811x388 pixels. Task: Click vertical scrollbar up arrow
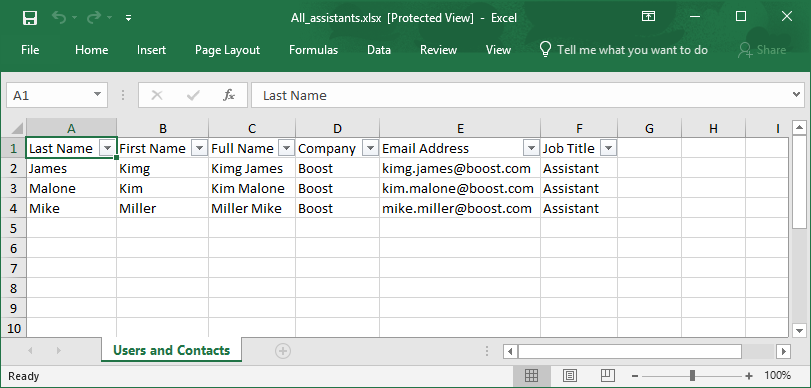coord(799,127)
